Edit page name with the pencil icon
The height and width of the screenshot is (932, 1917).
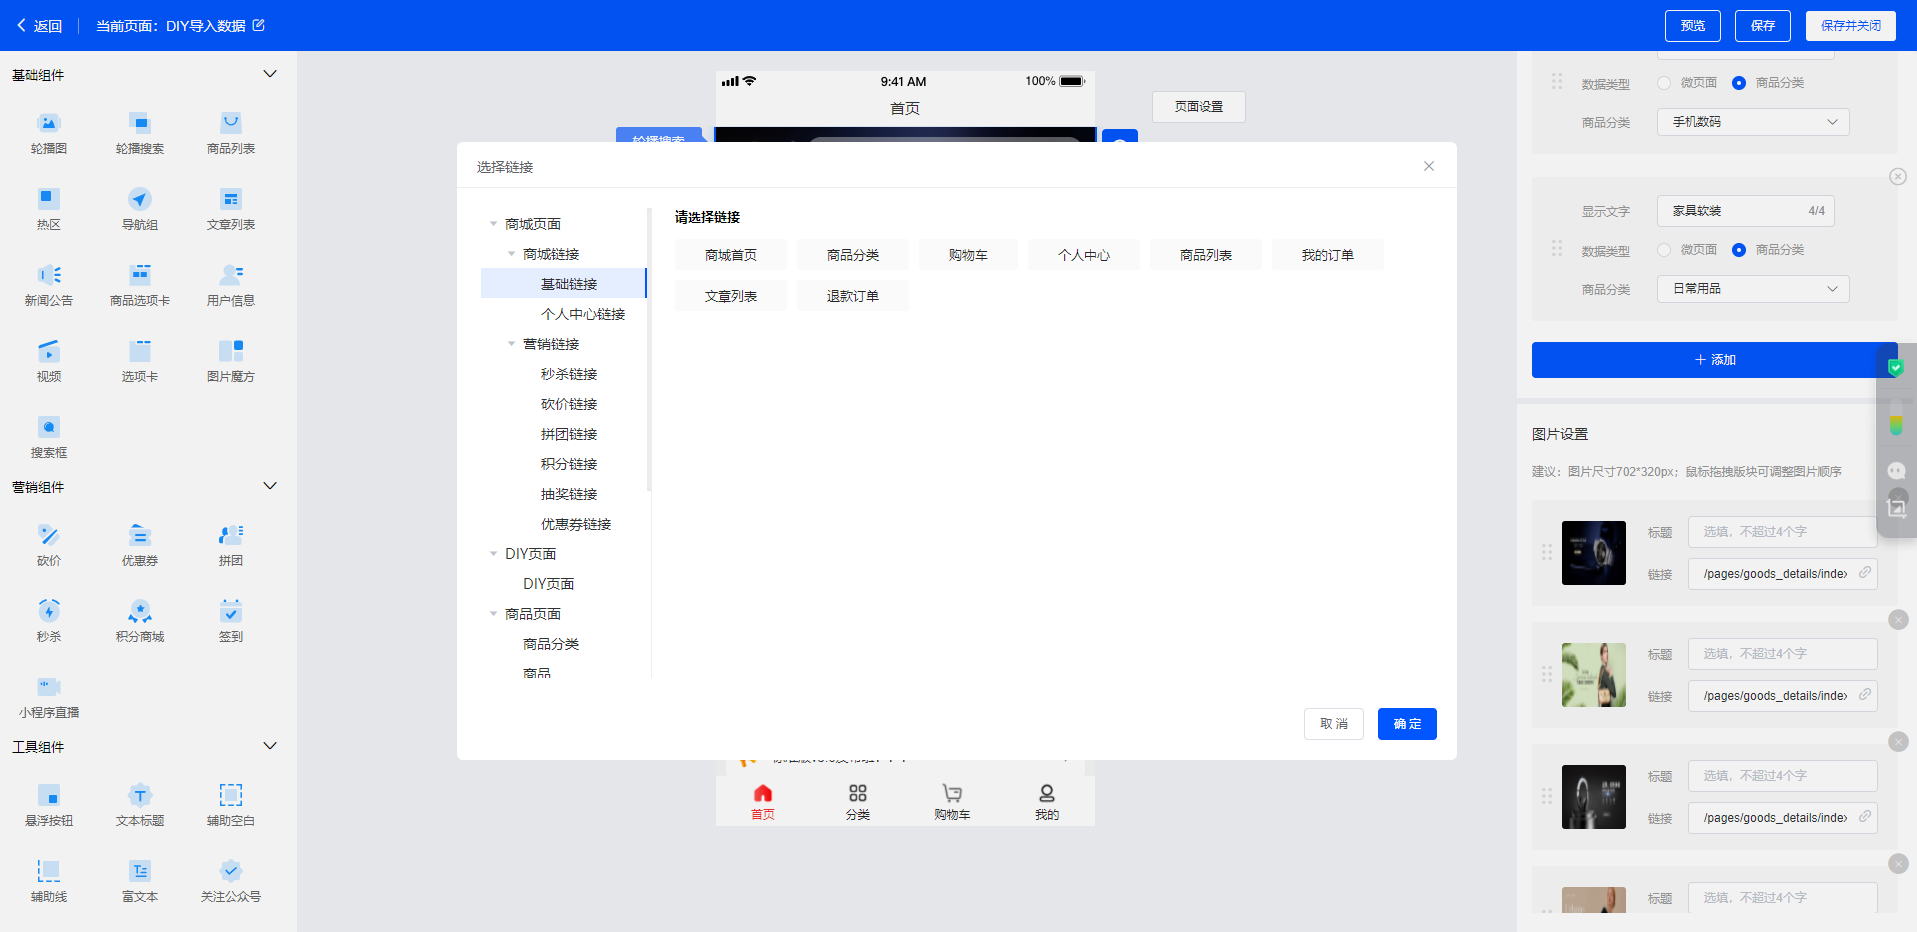(259, 26)
